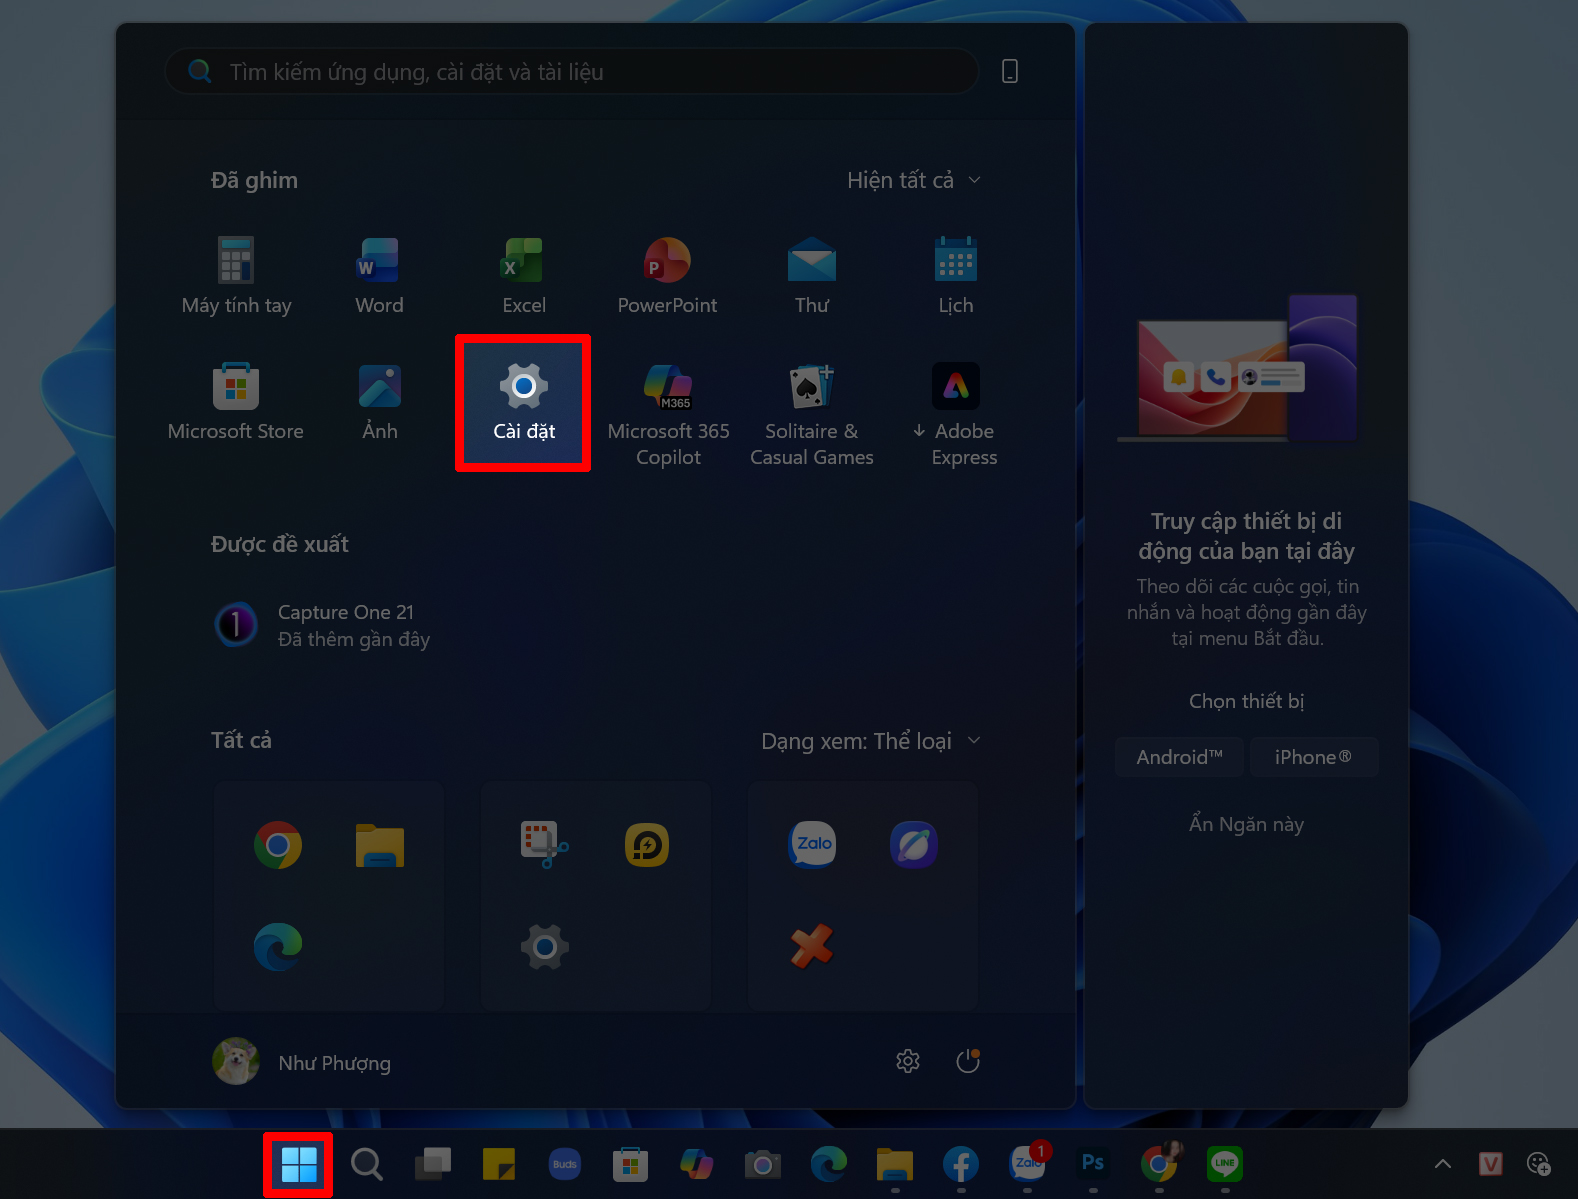
Task: Open File Explorer on taskbar
Action: (x=895, y=1164)
